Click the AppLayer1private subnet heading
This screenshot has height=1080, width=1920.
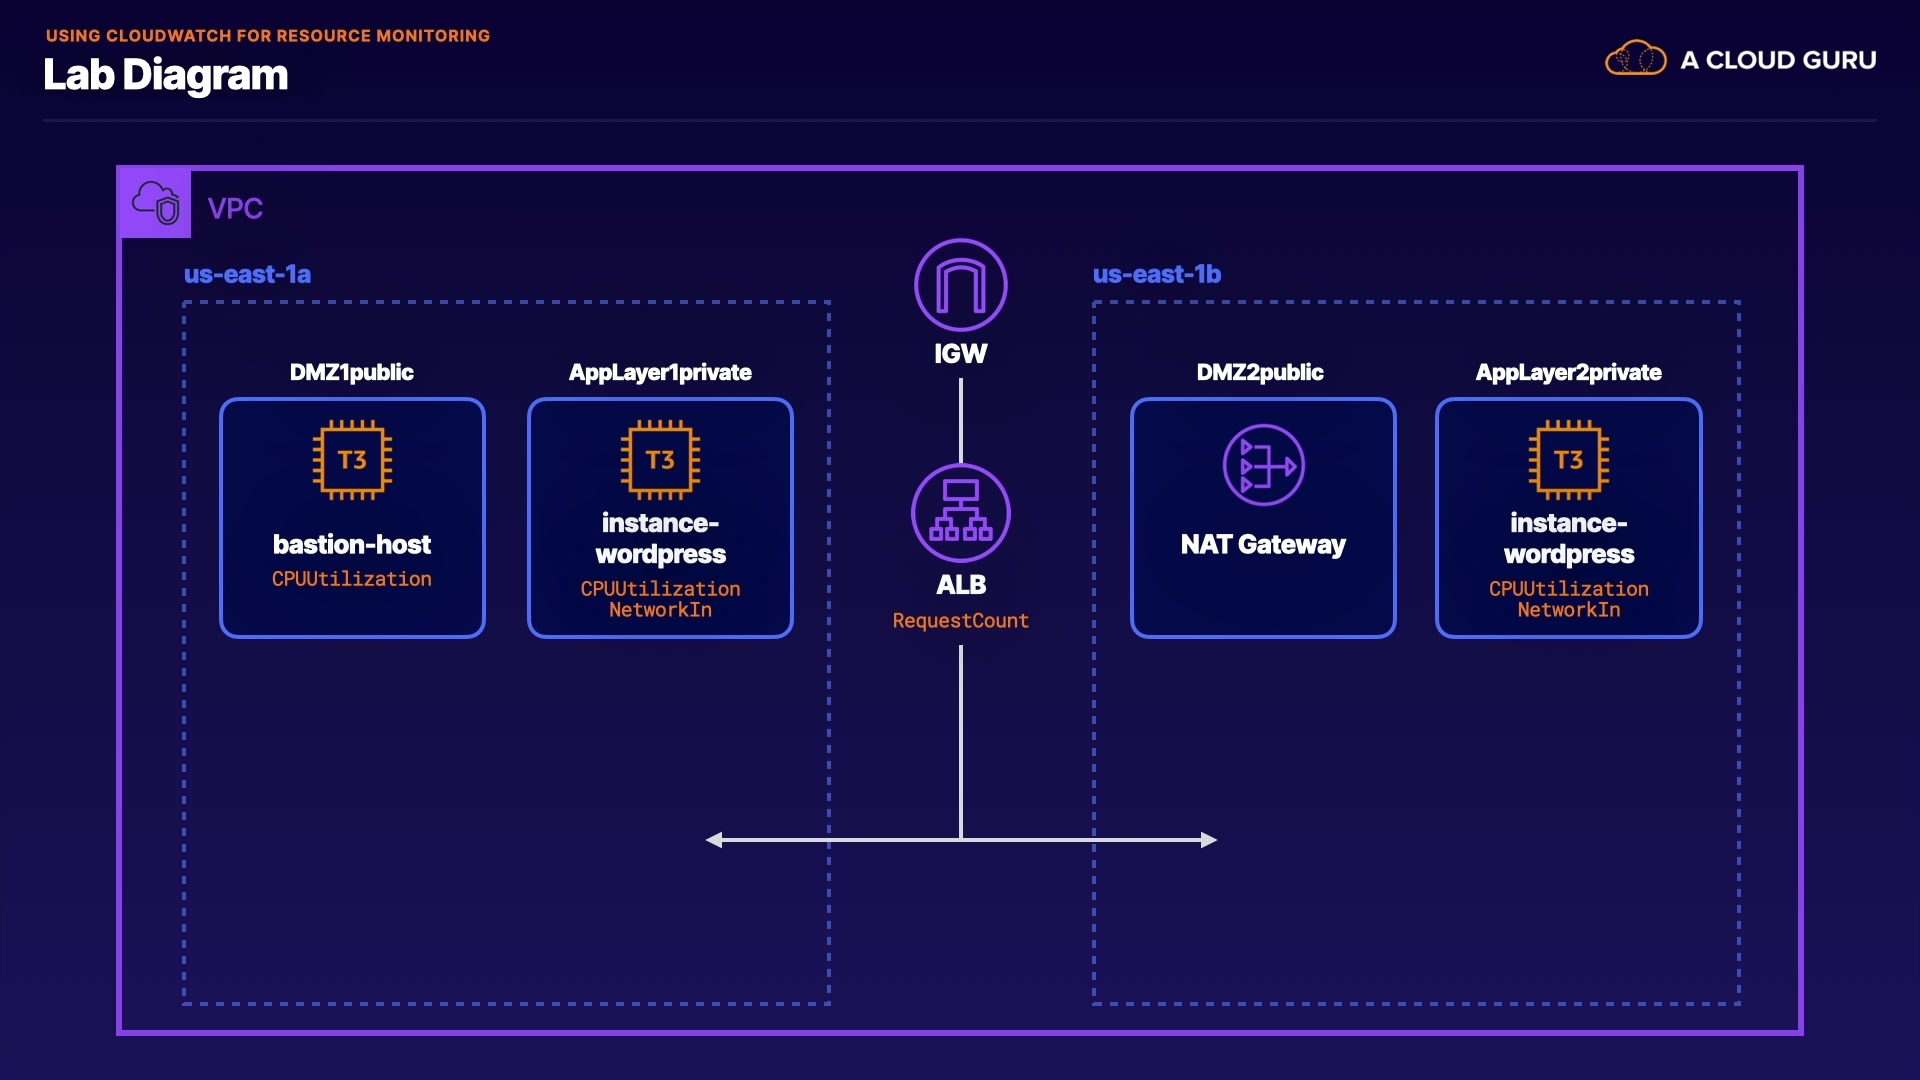coord(660,372)
